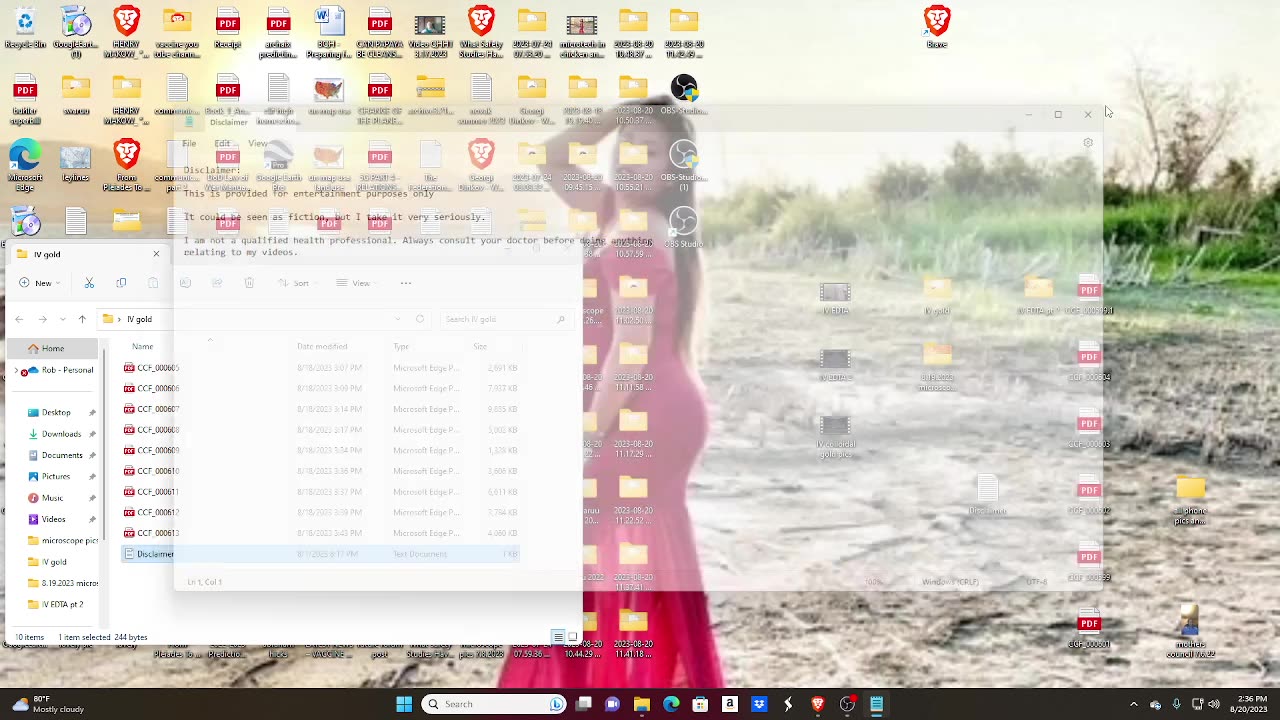Viewport: 1280px width, 720px height.
Task: Launch Brave browser from the taskbar
Action: pyautogui.click(x=817, y=704)
